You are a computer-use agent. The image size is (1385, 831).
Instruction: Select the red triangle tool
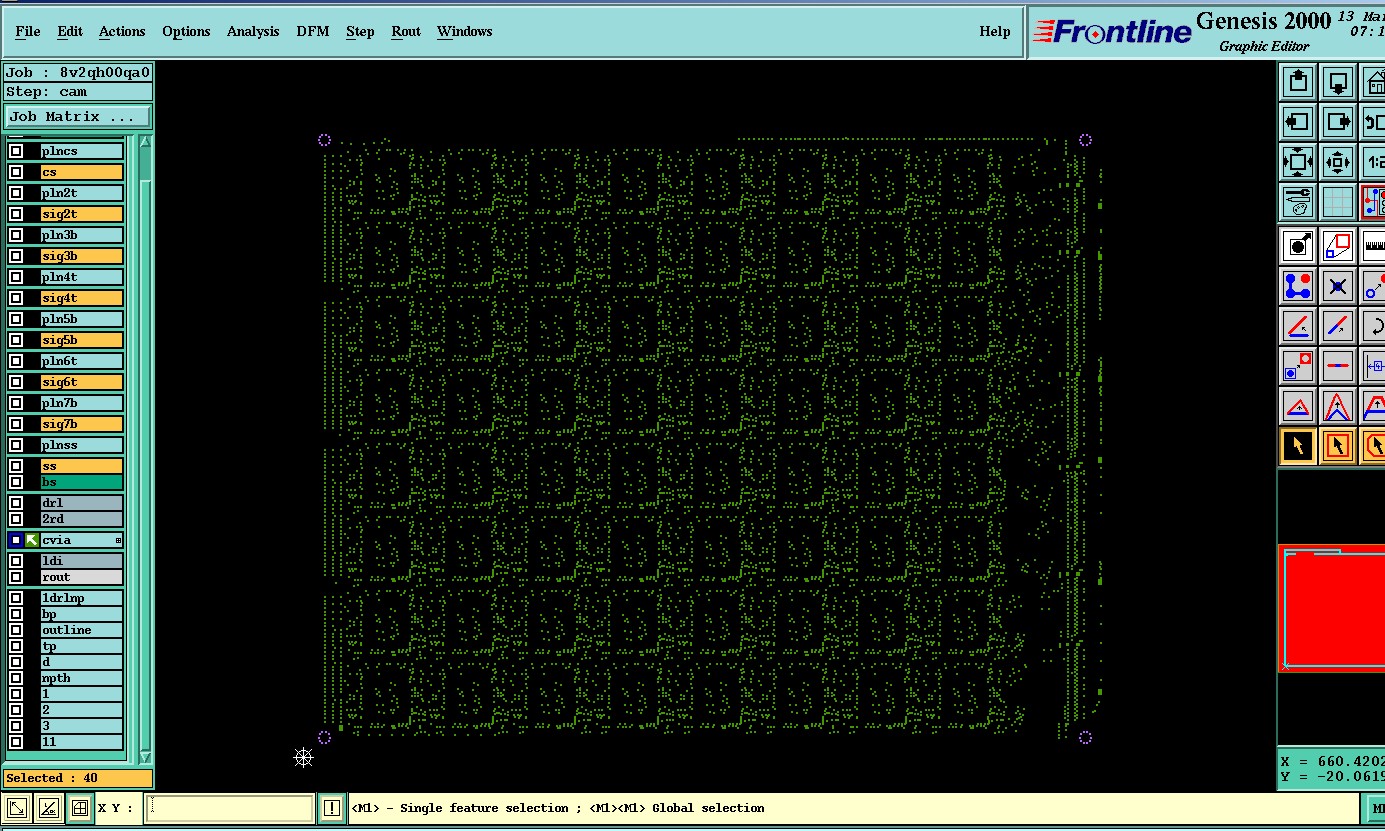(x=1298, y=406)
